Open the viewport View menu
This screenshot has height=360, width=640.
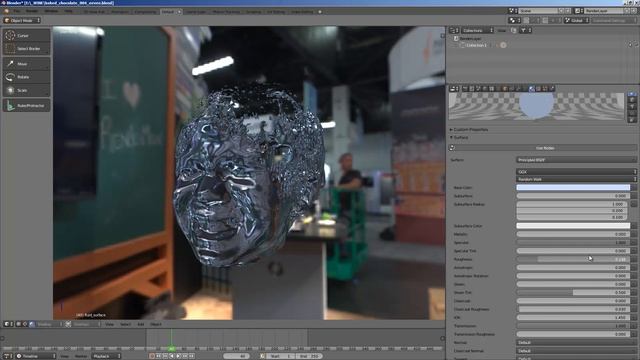[109, 324]
